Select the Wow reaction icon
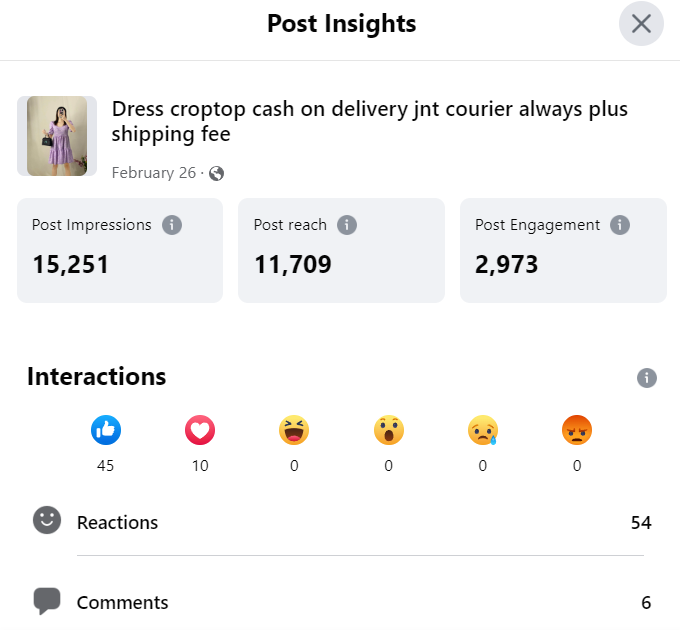680x630 pixels. [x=388, y=431]
